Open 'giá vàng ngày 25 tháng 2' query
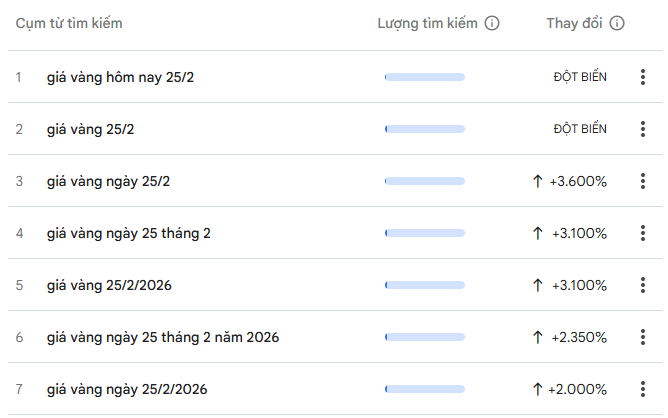The width and height of the screenshot is (668, 418). (x=128, y=233)
